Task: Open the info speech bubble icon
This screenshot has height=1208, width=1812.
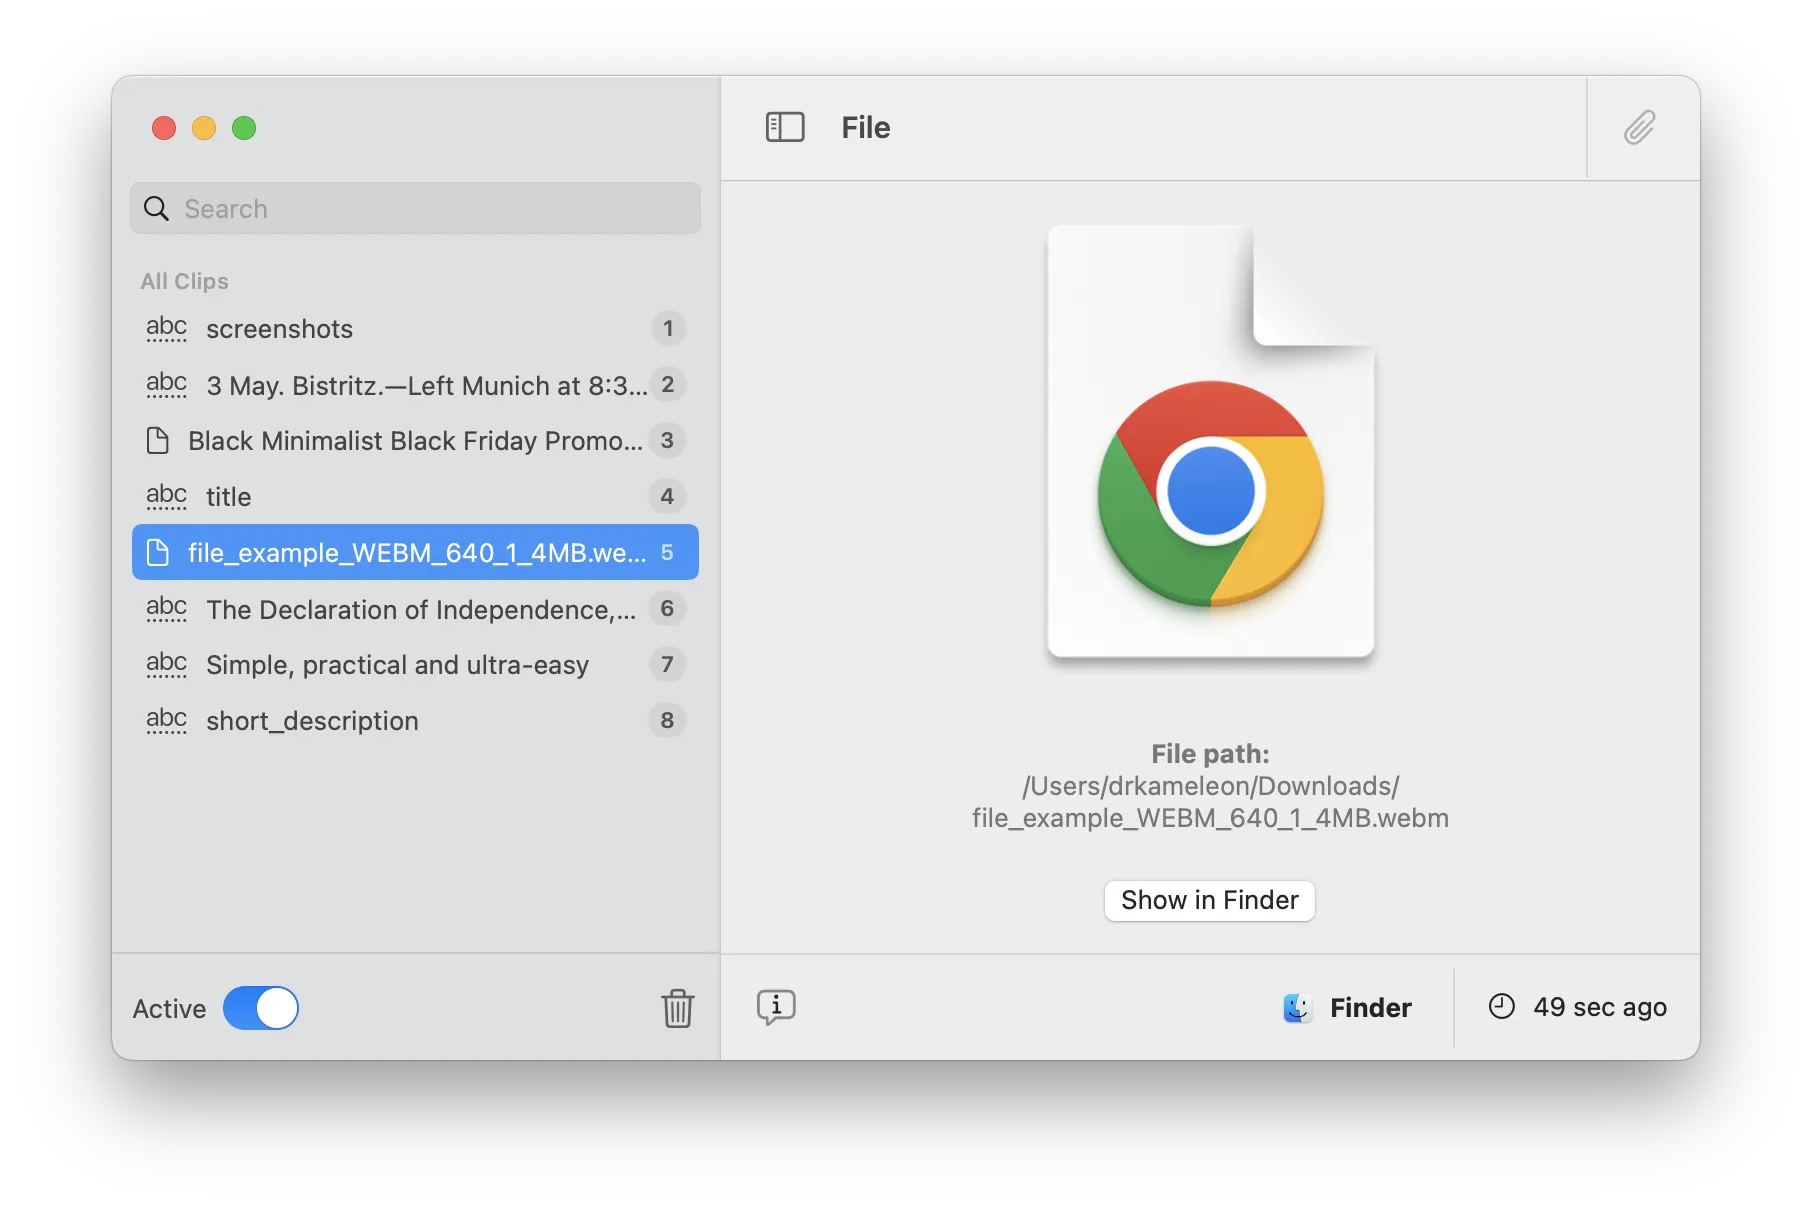Action: coord(776,1007)
